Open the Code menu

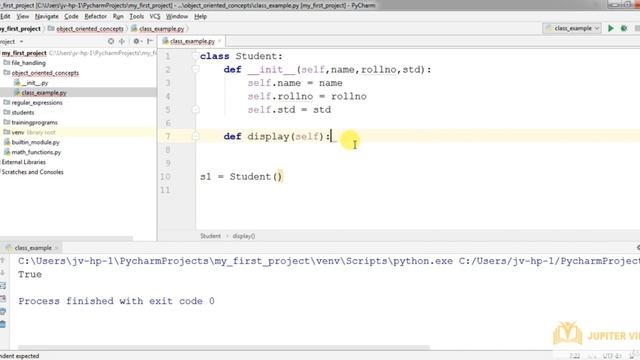[71, 16]
